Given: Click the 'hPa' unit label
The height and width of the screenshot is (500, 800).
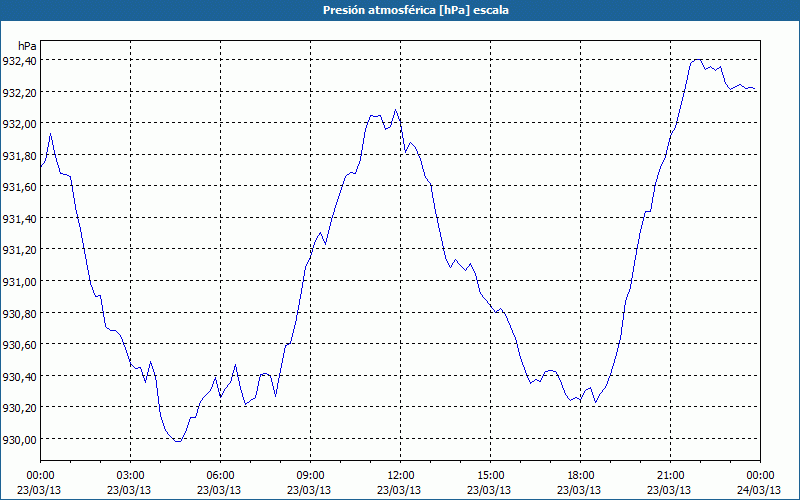Looking at the screenshot, I should pos(27,46).
